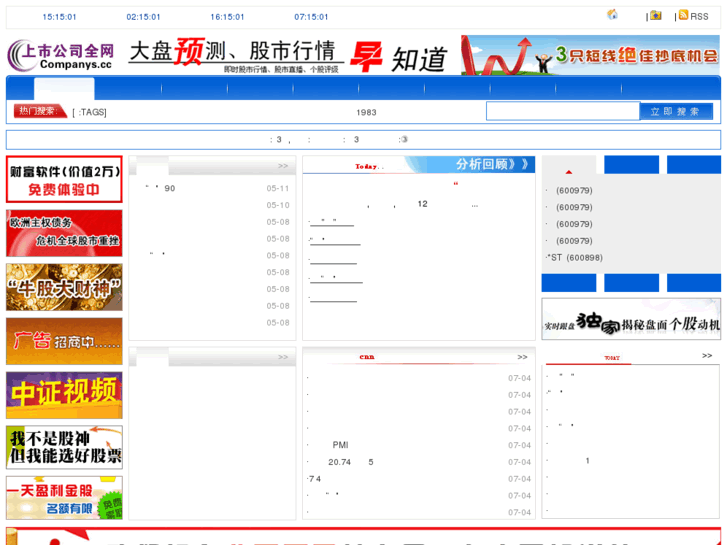Screen dimensions: 727x545
Task: Click the 15:15:01 clock in top bar
Action: pos(59,17)
